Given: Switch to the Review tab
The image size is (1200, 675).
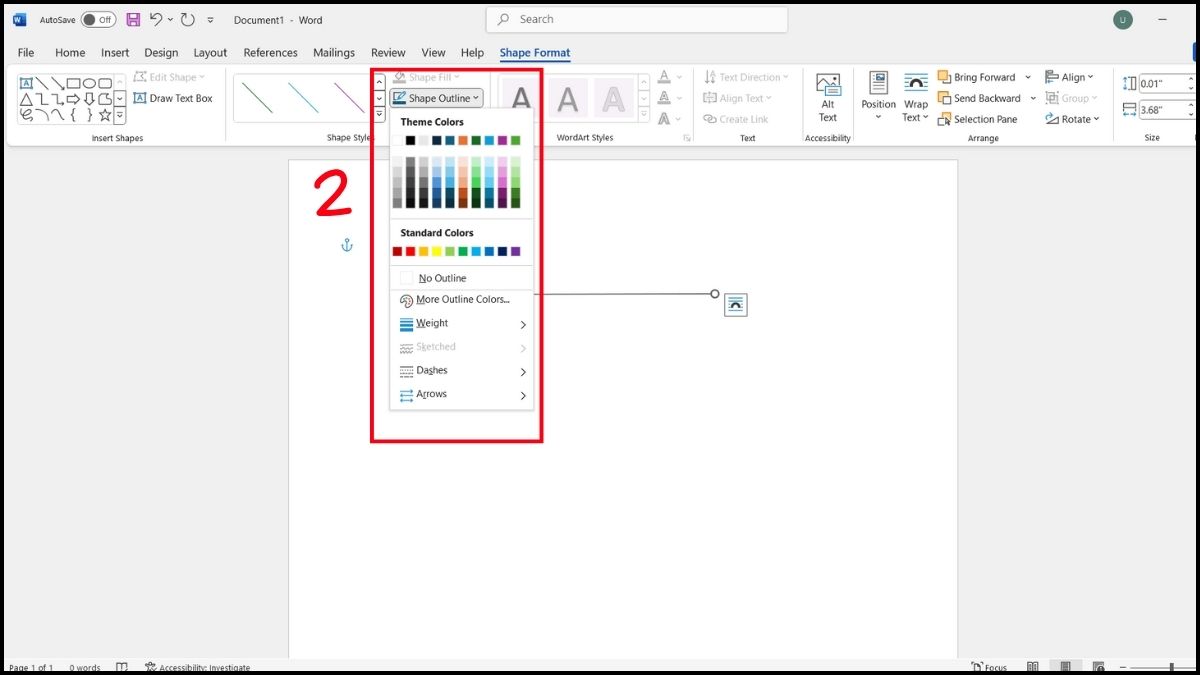Looking at the screenshot, I should pos(388,53).
